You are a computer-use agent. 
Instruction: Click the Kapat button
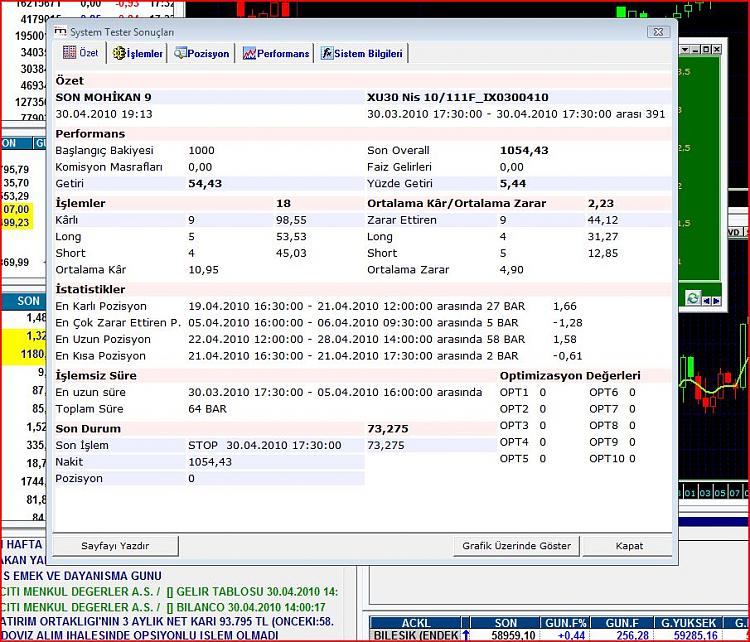click(629, 546)
